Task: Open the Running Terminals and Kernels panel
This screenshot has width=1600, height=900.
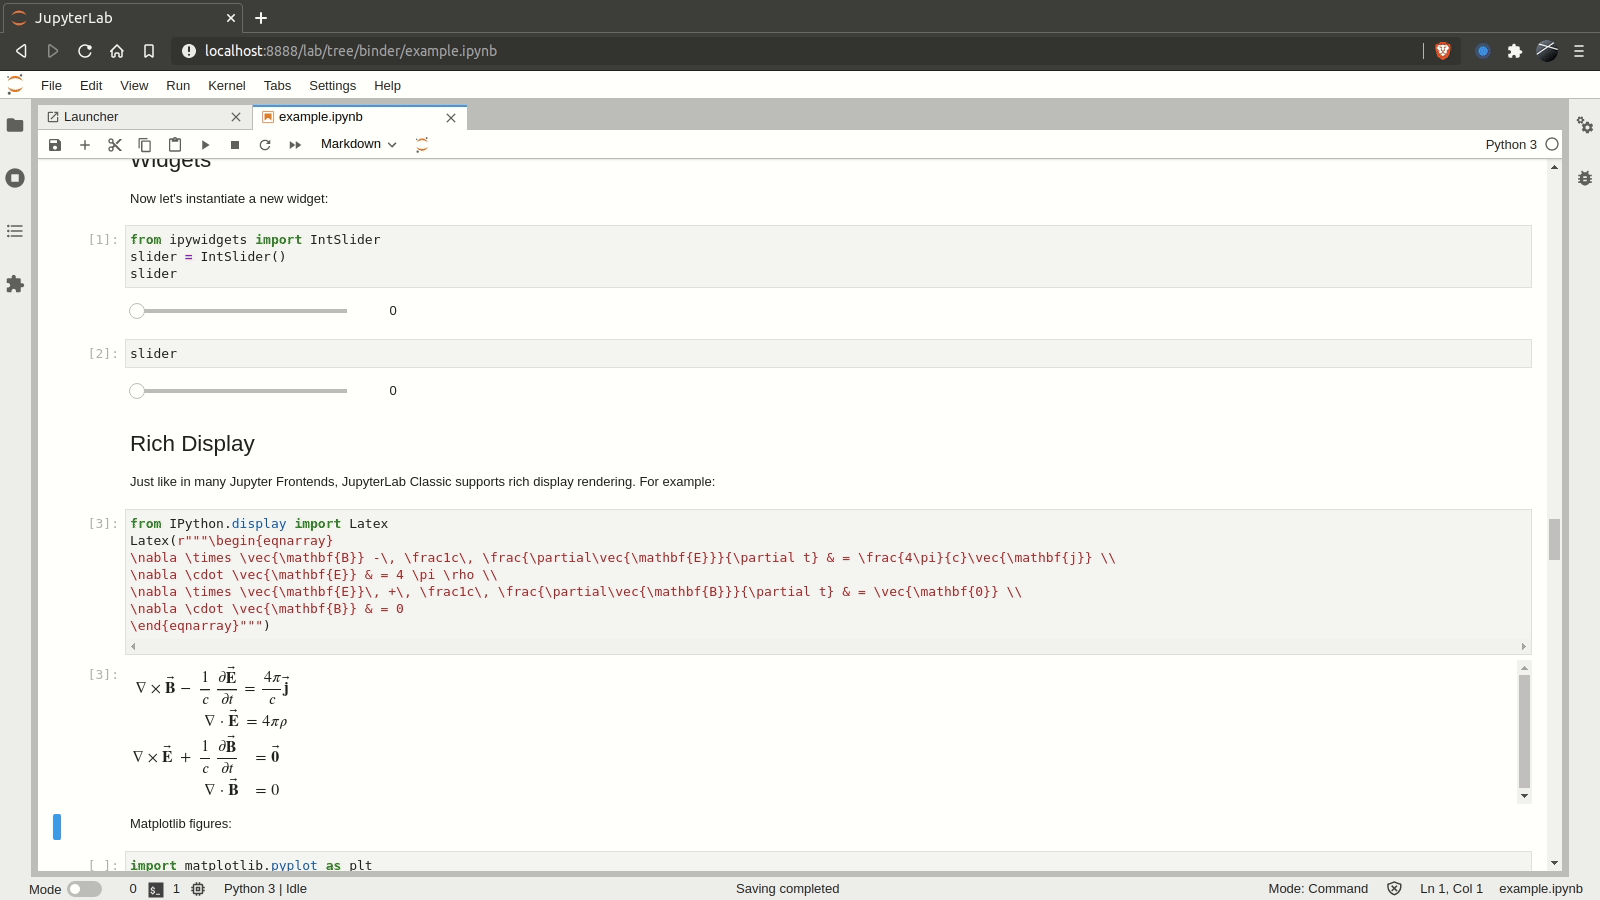Action: (15, 178)
